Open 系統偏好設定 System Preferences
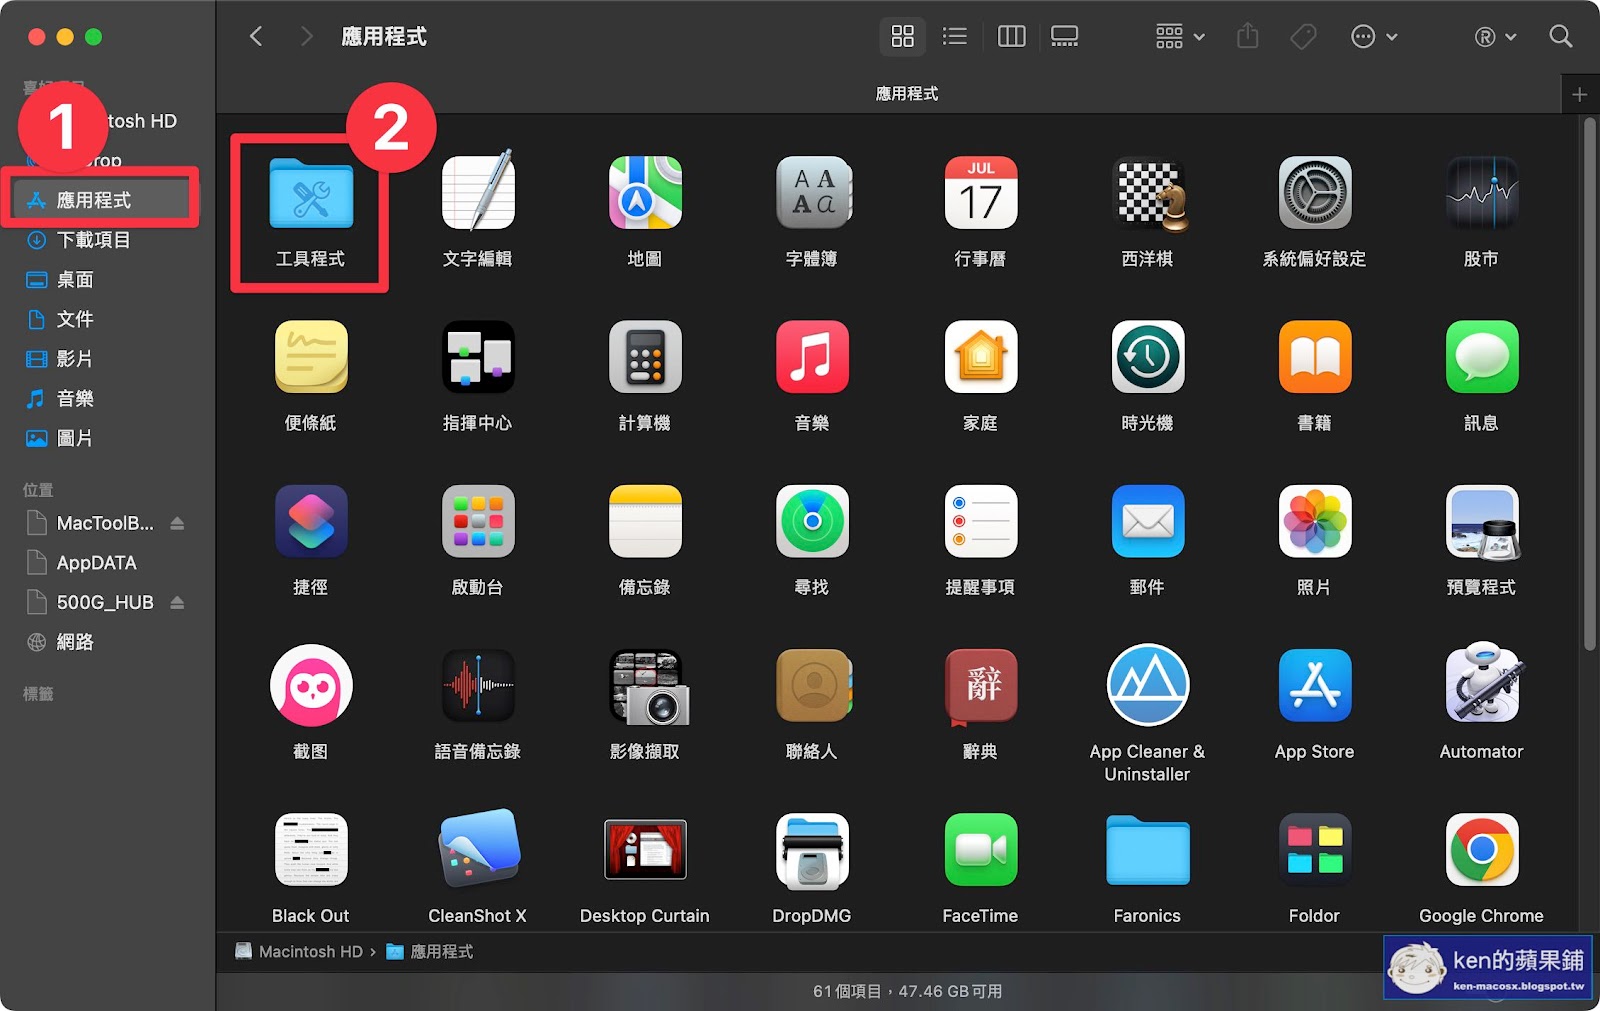The height and width of the screenshot is (1011, 1600). [x=1315, y=192]
